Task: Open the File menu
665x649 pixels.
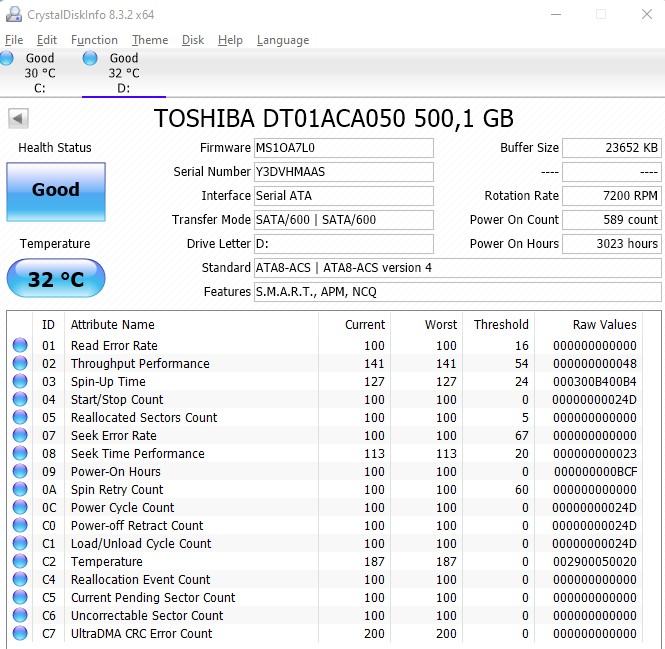Action: click(14, 40)
